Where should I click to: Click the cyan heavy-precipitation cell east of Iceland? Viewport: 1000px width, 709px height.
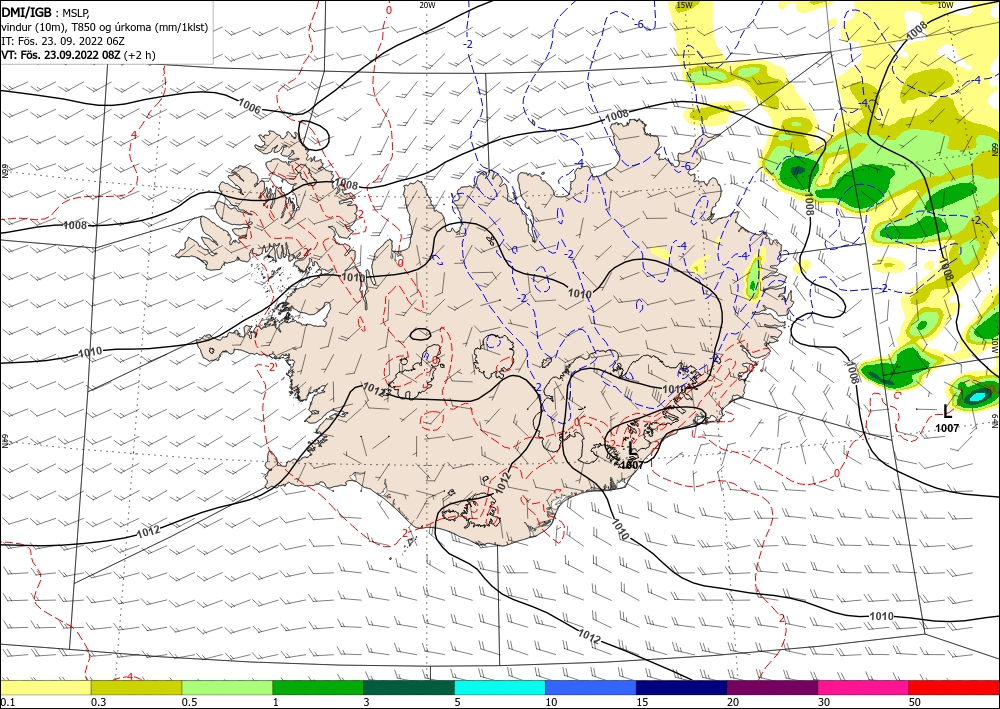pos(976,397)
